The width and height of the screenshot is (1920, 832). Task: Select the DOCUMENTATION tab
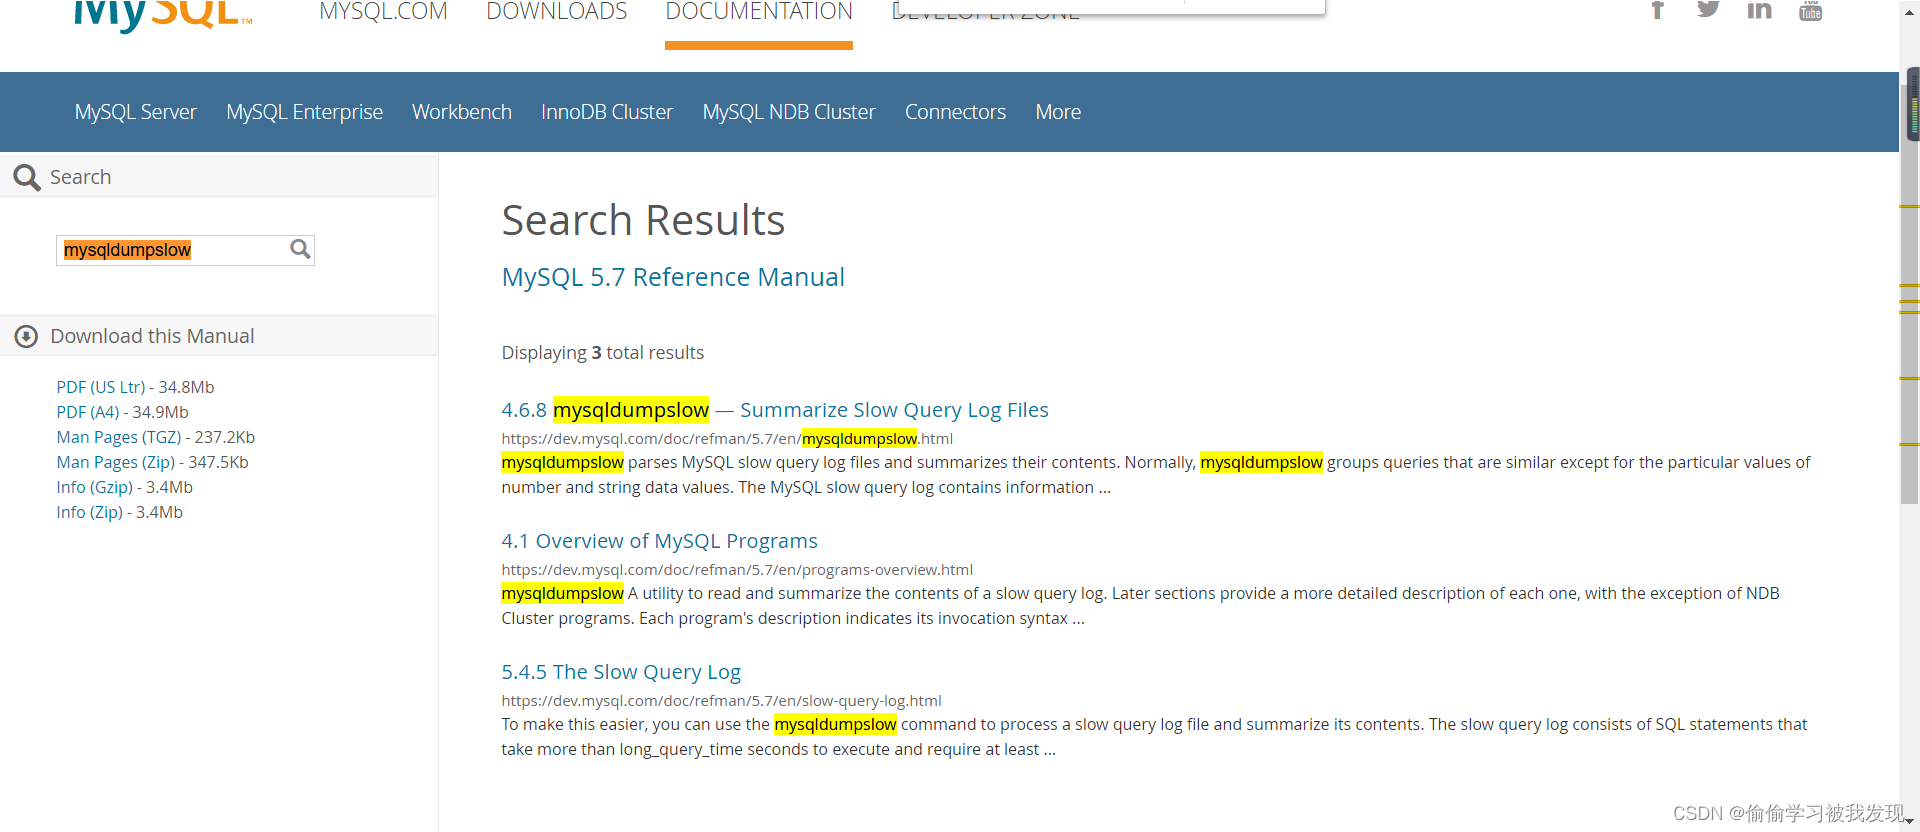759,12
